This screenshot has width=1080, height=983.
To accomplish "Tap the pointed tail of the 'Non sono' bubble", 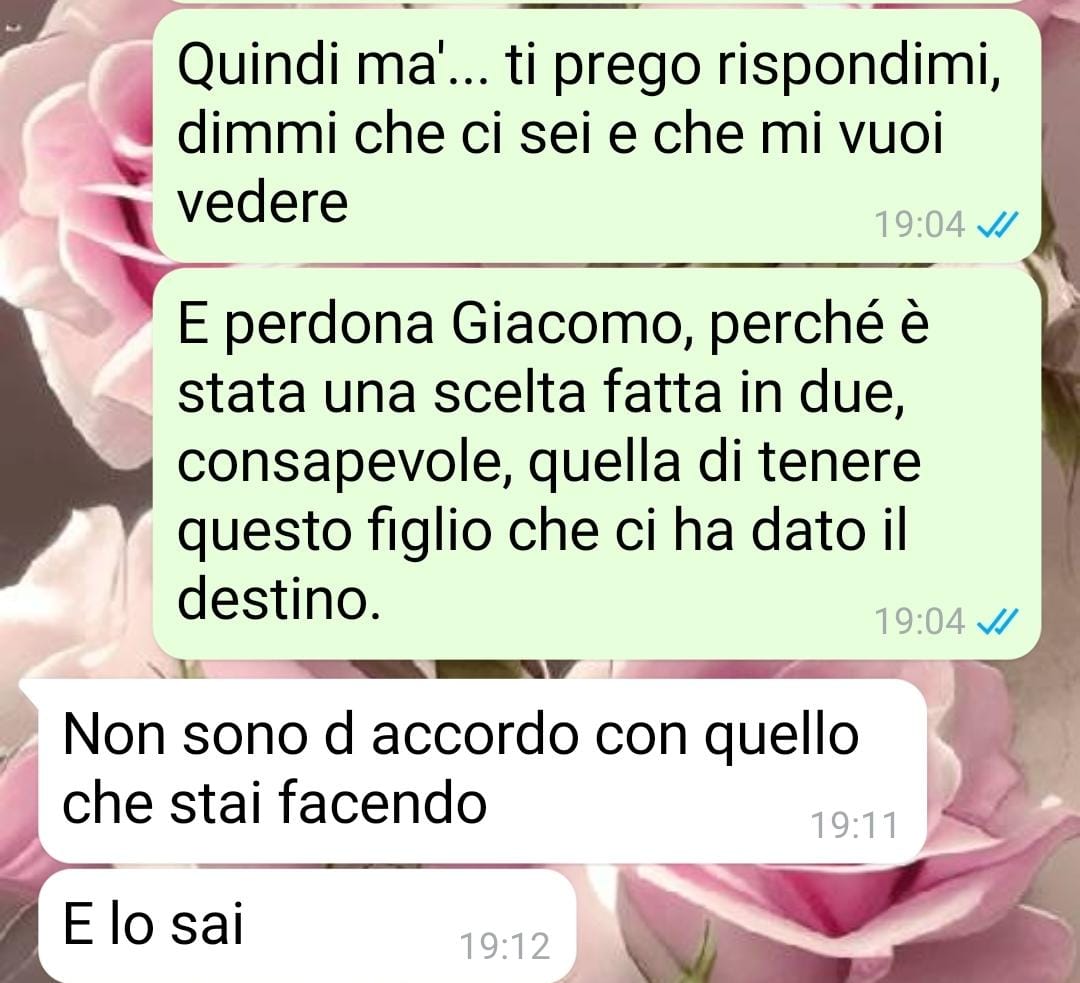I will pyautogui.click(x=31, y=689).
